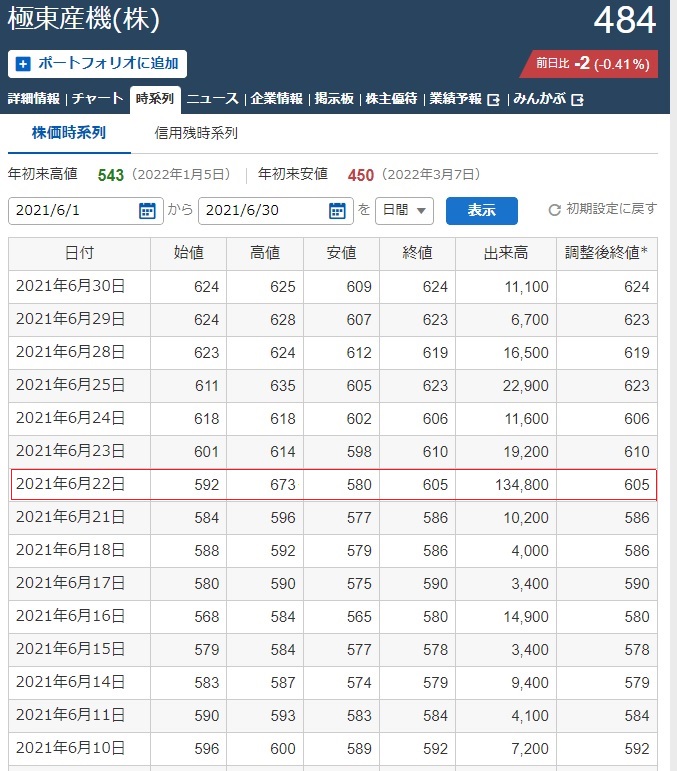Click the 初期設定に戻す link
Image resolution: width=677 pixels, height=771 pixels.
pos(611,209)
